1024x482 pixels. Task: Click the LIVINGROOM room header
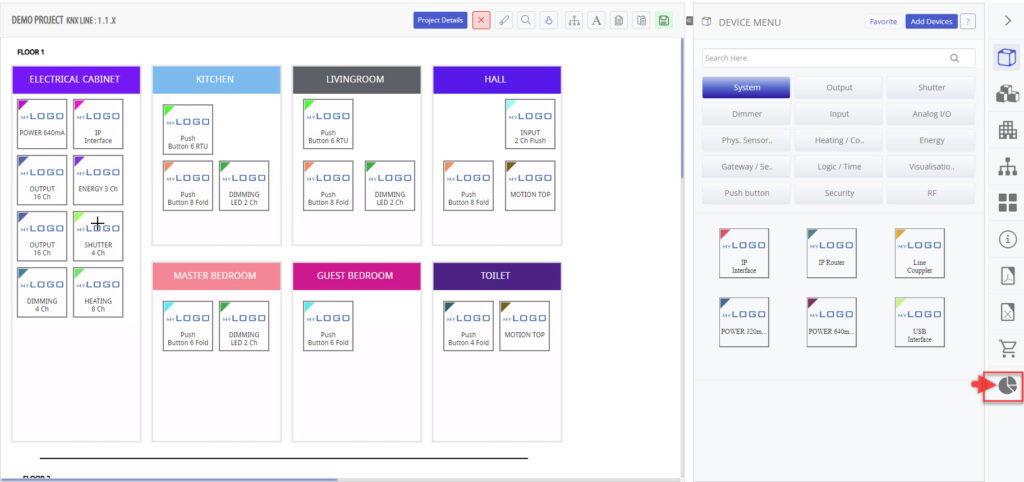357,80
